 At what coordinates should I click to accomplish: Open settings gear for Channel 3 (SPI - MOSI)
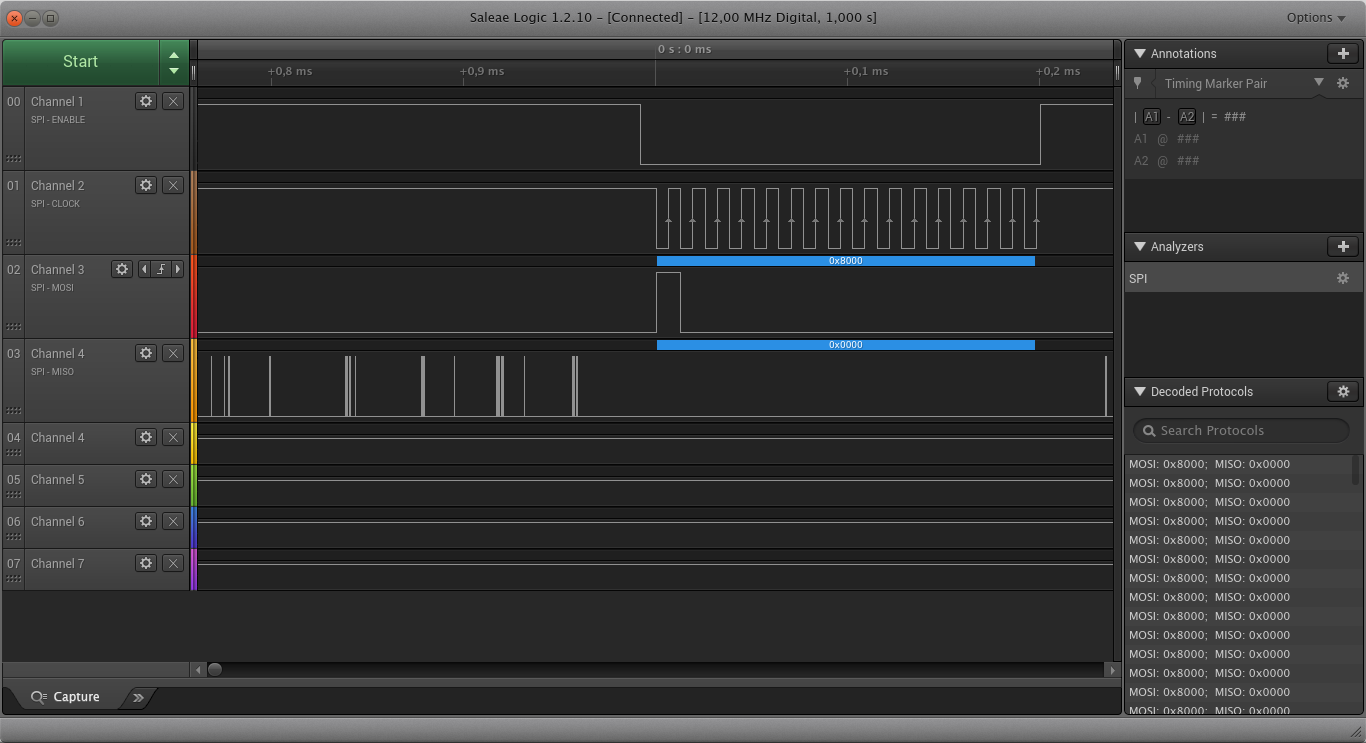[122, 269]
